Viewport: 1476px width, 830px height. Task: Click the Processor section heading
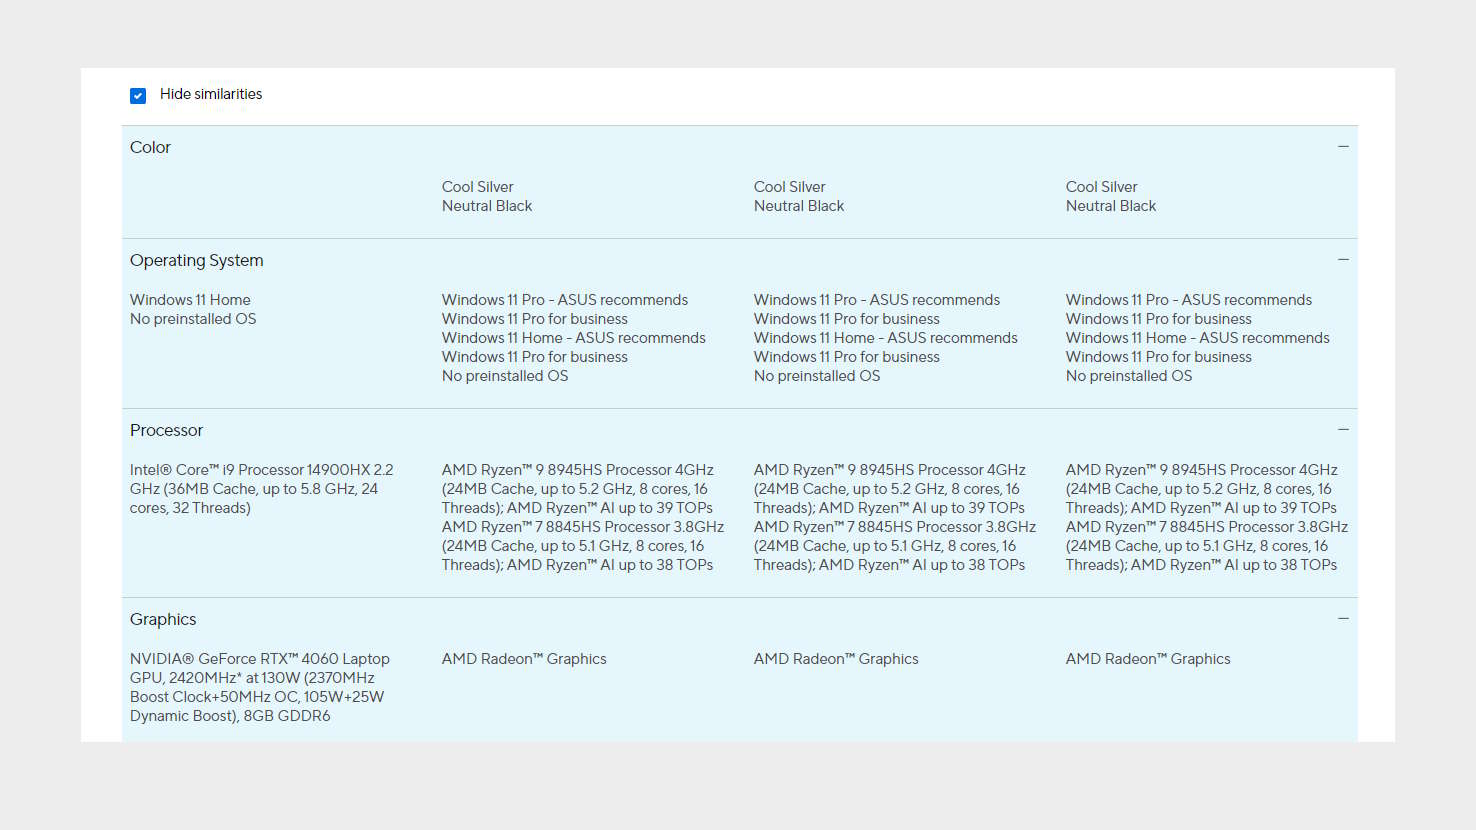(166, 430)
